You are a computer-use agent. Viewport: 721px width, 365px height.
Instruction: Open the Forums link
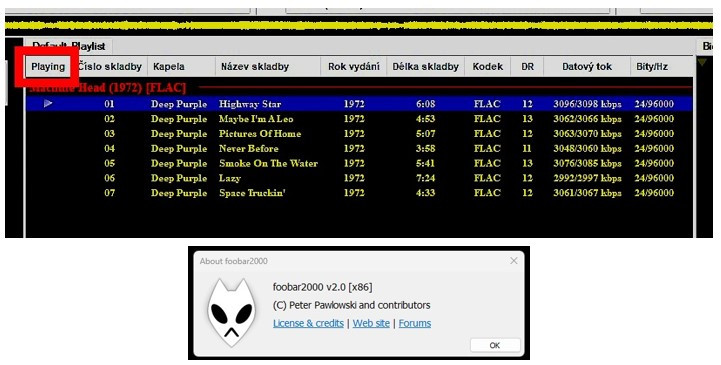[415, 323]
